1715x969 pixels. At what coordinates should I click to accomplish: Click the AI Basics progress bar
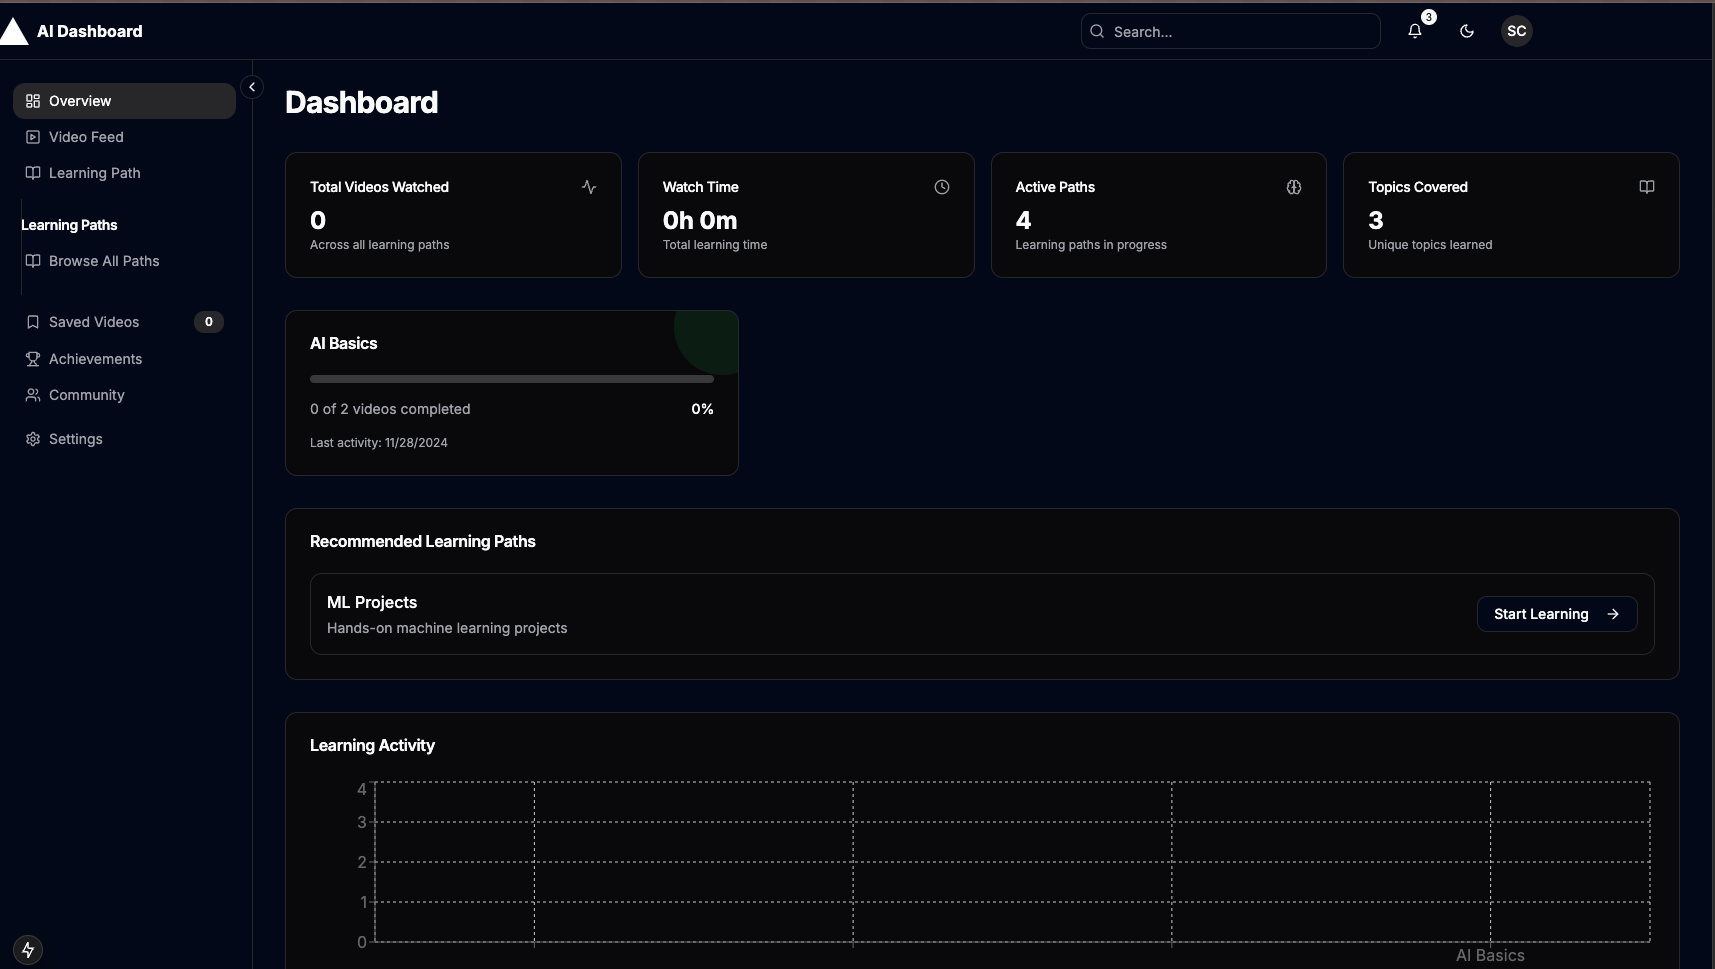pyautogui.click(x=512, y=379)
